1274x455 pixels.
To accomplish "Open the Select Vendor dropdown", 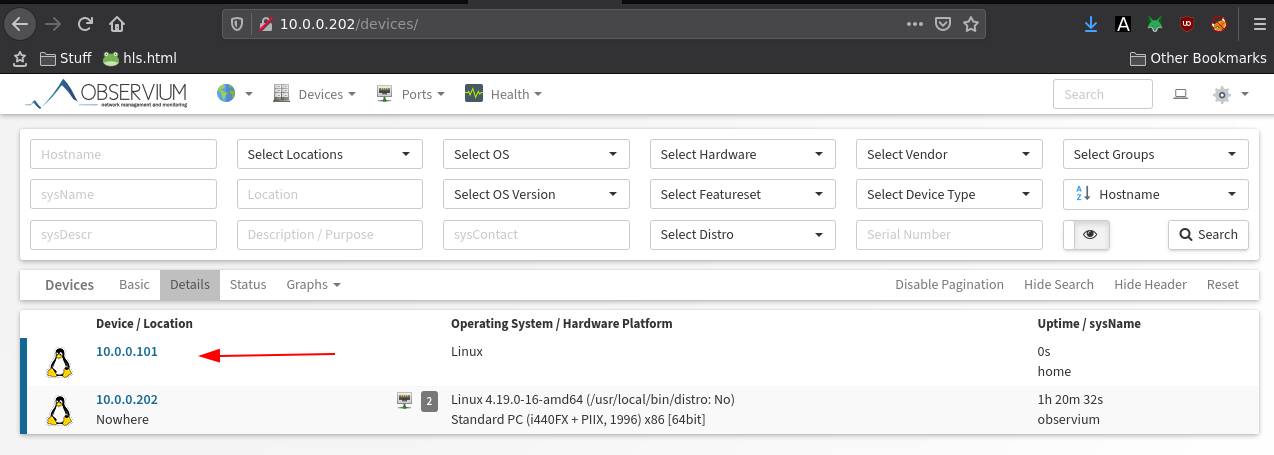I will 949,154.
